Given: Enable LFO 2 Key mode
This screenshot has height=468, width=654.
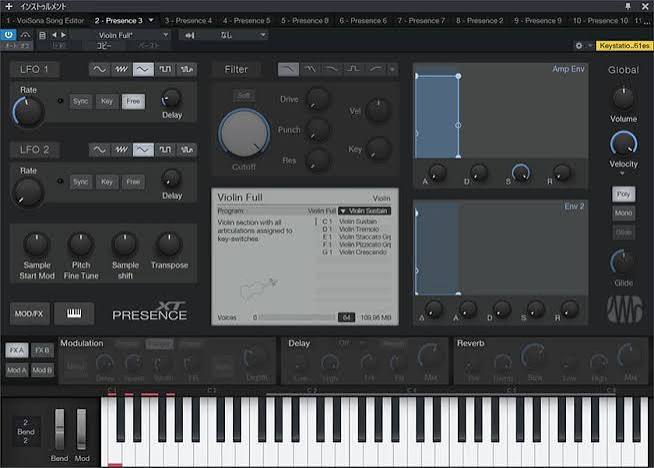Looking at the screenshot, I should [x=107, y=182].
